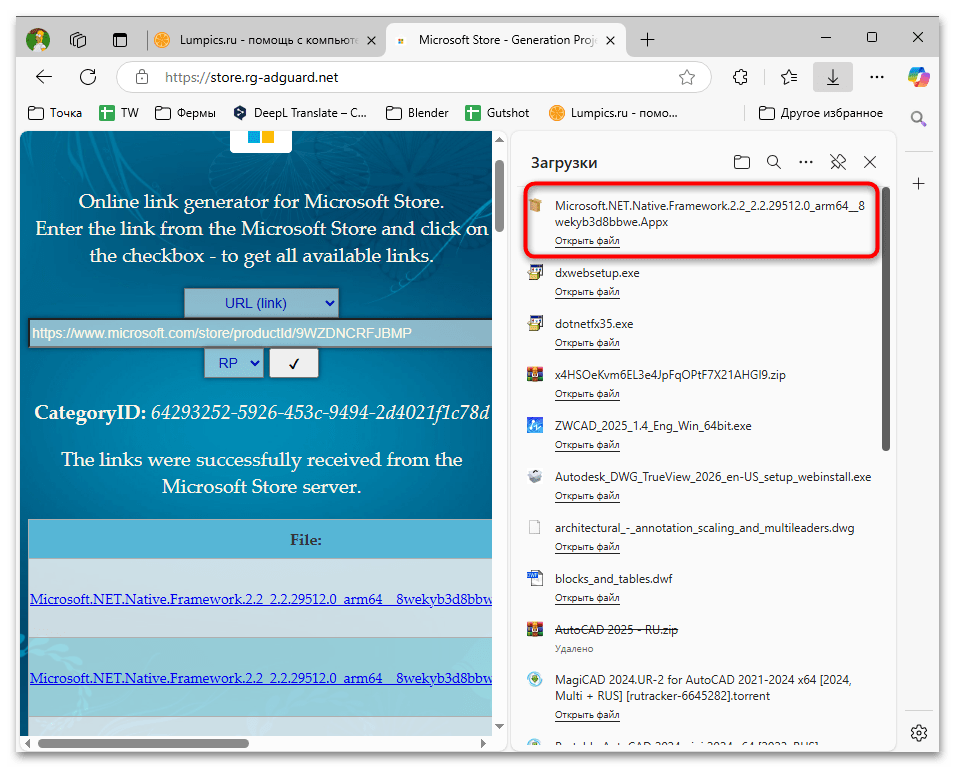The height and width of the screenshot is (768, 955).
Task: Open file link under Autodesk_DWG_TrueView setup
Action: click(x=587, y=496)
